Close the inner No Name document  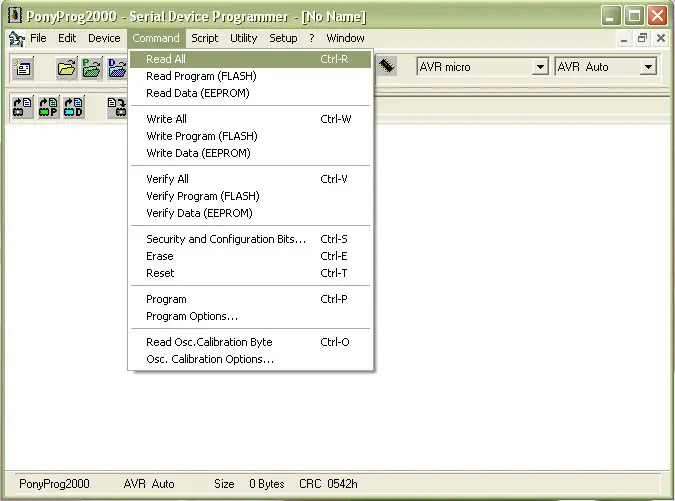point(661,39)
